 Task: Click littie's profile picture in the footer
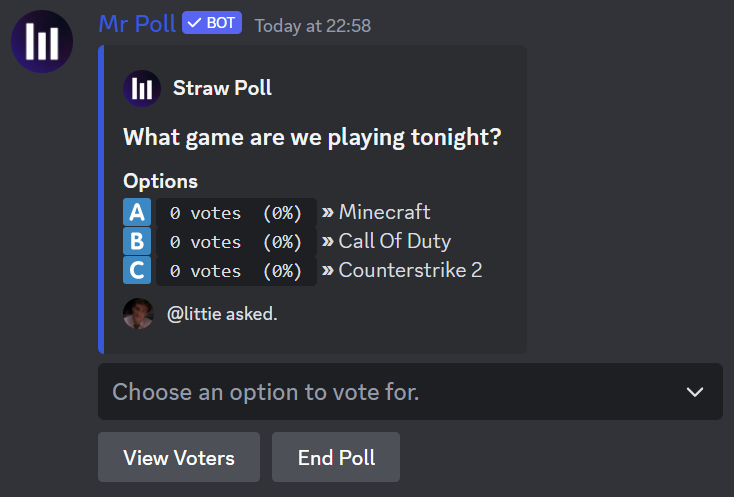138,314
